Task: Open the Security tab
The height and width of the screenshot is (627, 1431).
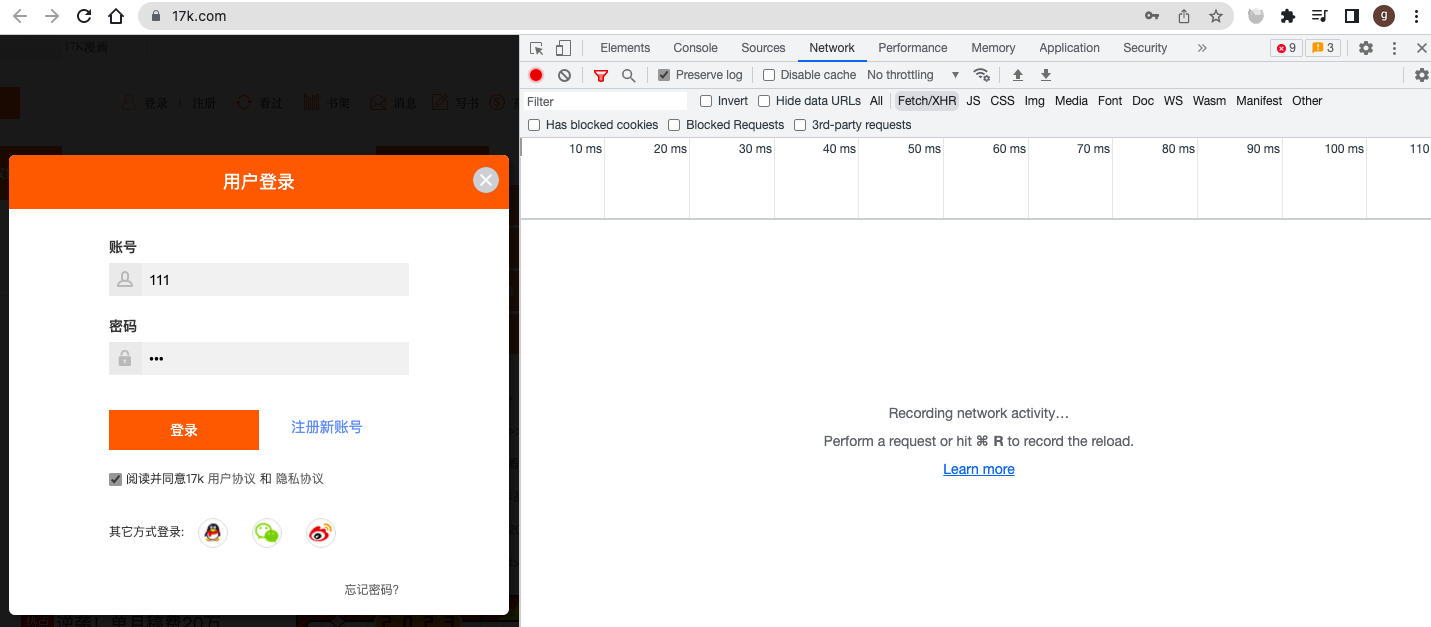Action: tap(1145, 48)
